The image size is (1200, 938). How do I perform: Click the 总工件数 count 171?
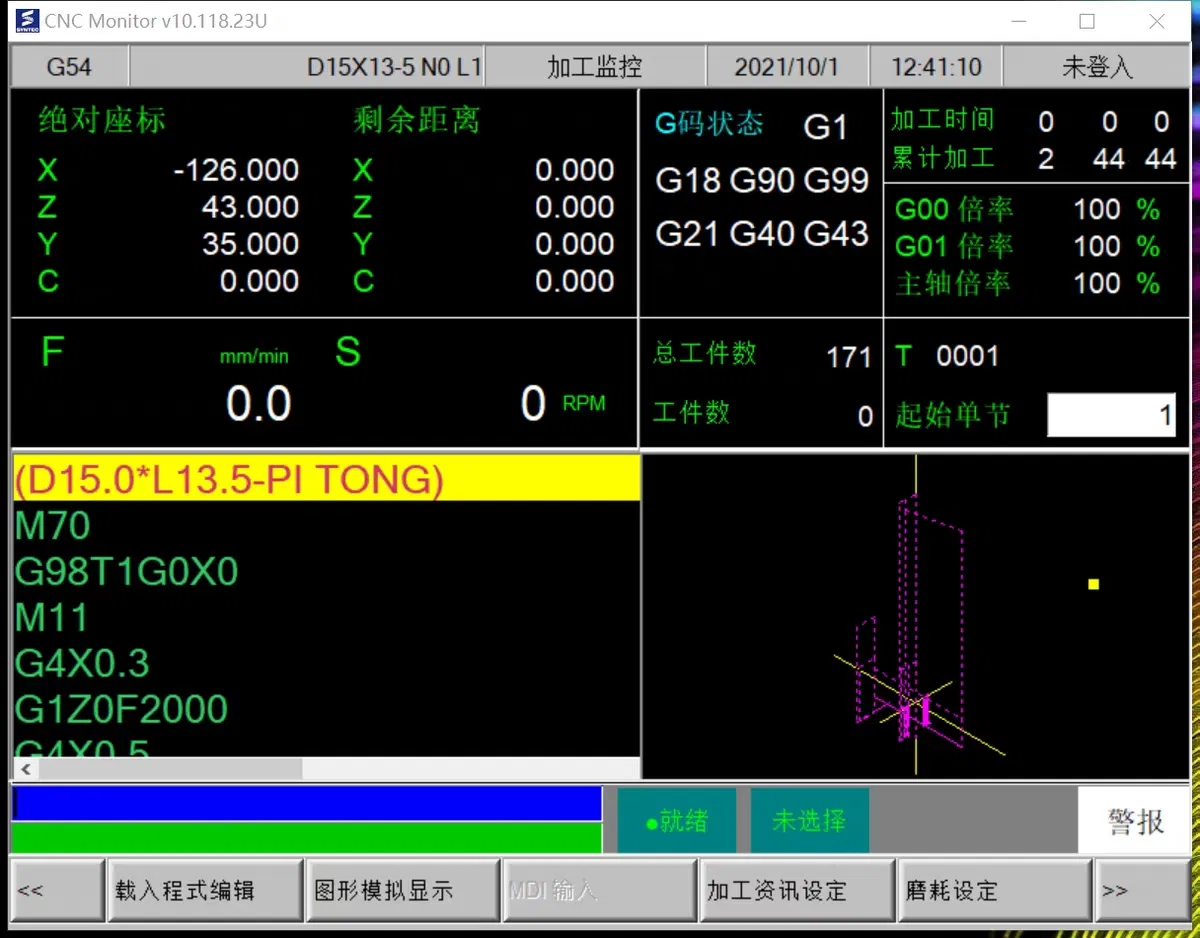849,357
